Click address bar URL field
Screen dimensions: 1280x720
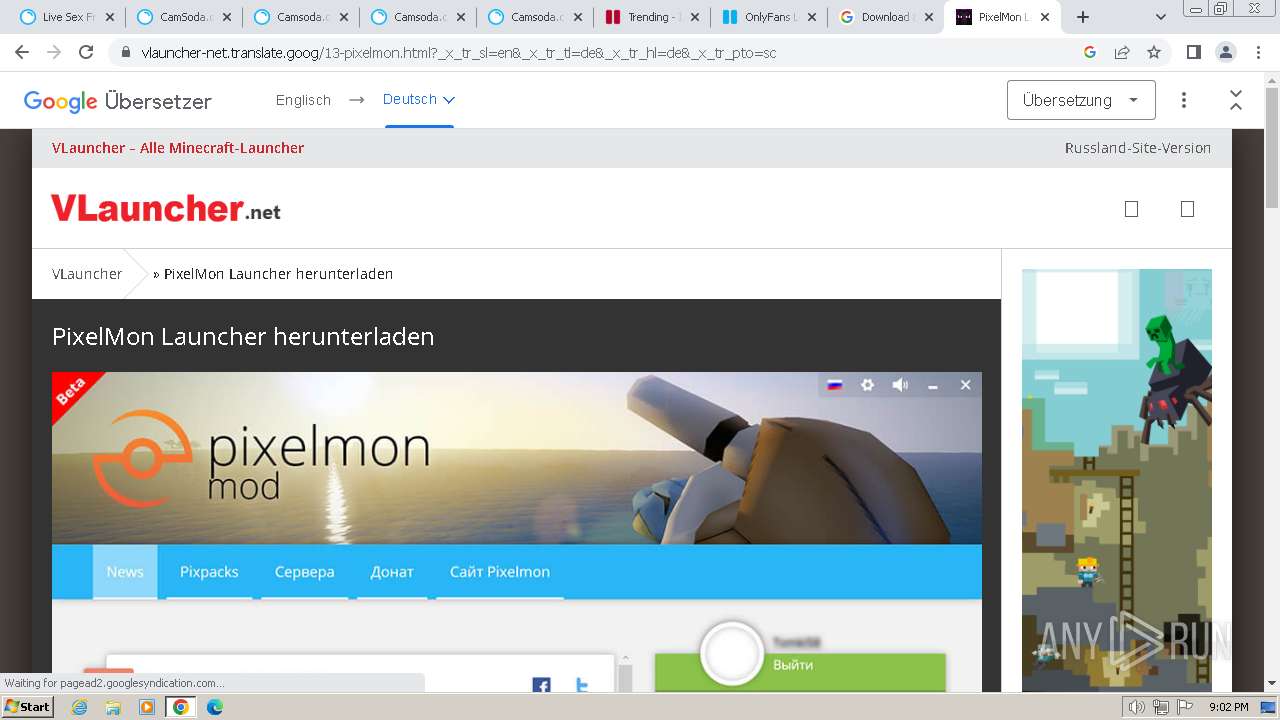point(600,52)
